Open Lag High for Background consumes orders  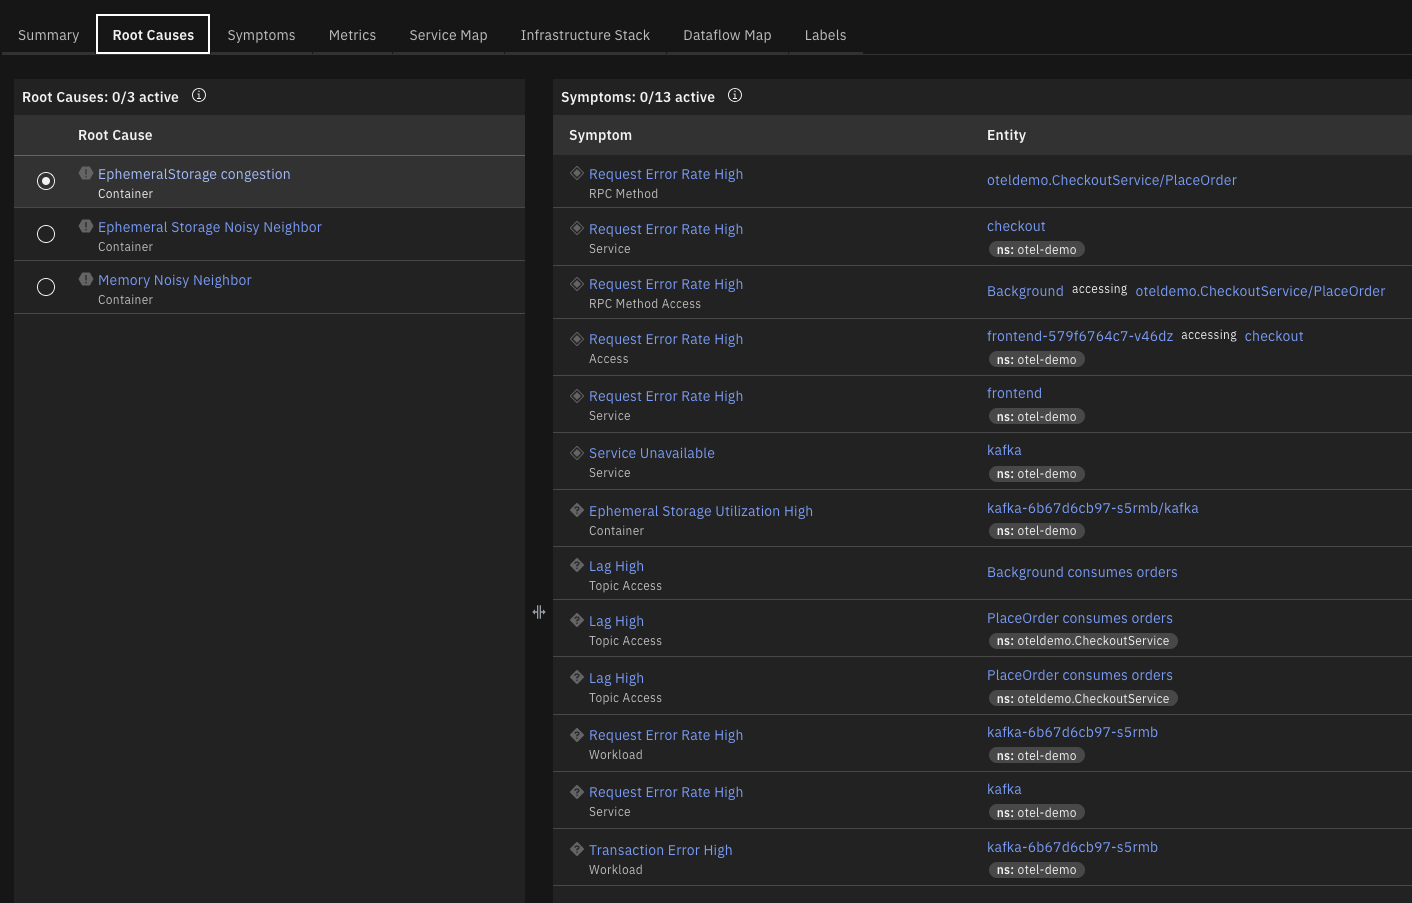[x=616, y=566]
